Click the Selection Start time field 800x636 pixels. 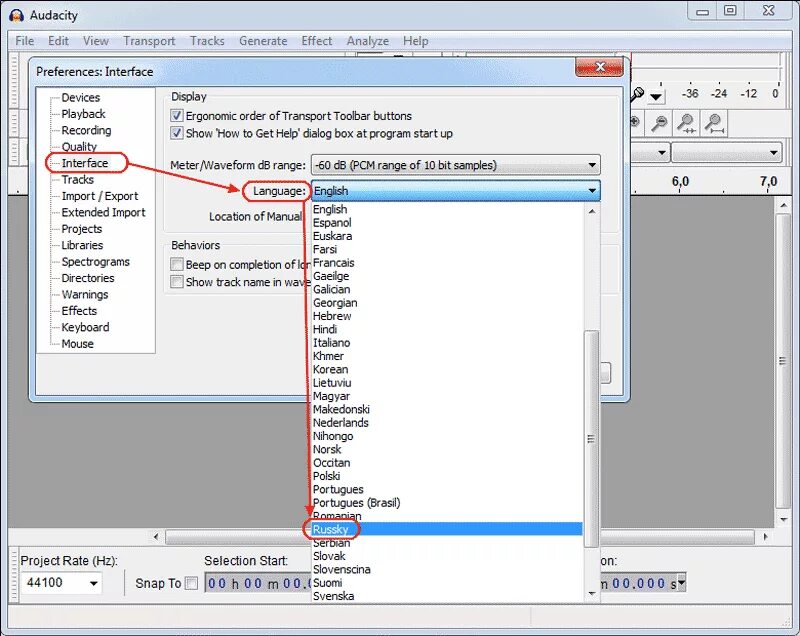point(259,583)
